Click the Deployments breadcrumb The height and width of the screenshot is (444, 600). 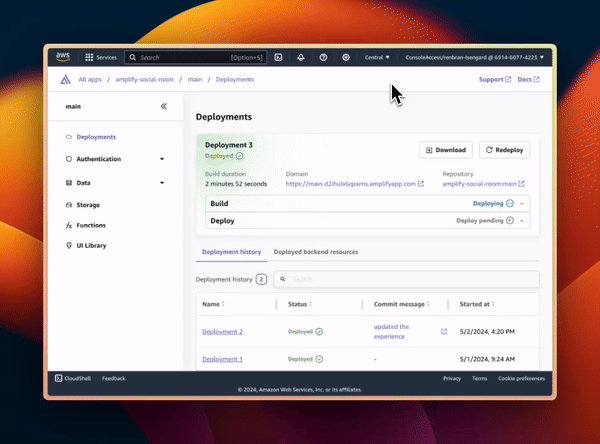[x=235, y=80]
